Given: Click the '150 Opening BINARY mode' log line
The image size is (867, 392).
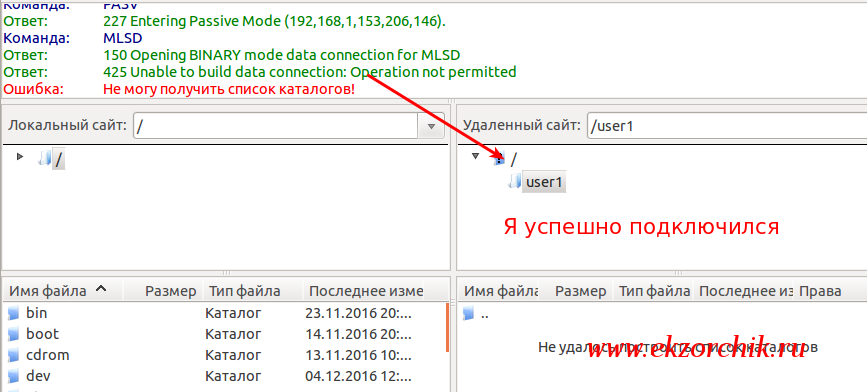Looking at the screenshot, I should click(x=281, y=55).
